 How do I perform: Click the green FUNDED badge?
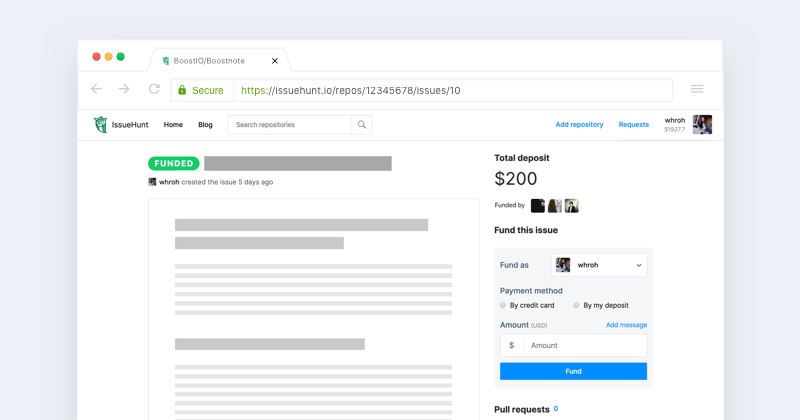point(173,163)
